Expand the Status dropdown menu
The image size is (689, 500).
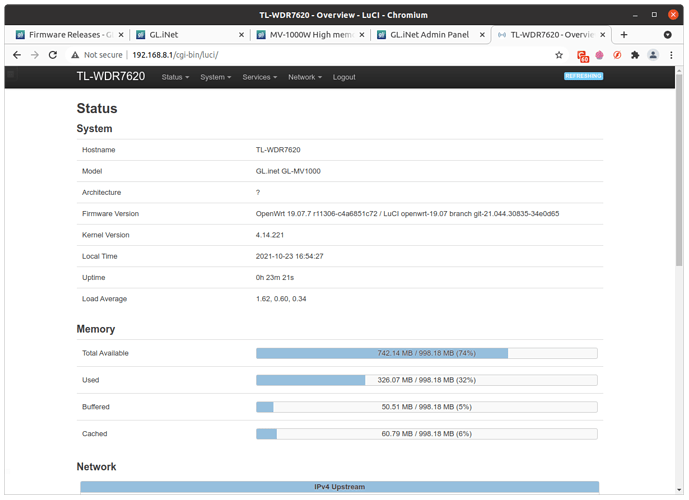(x=175, y=77)
